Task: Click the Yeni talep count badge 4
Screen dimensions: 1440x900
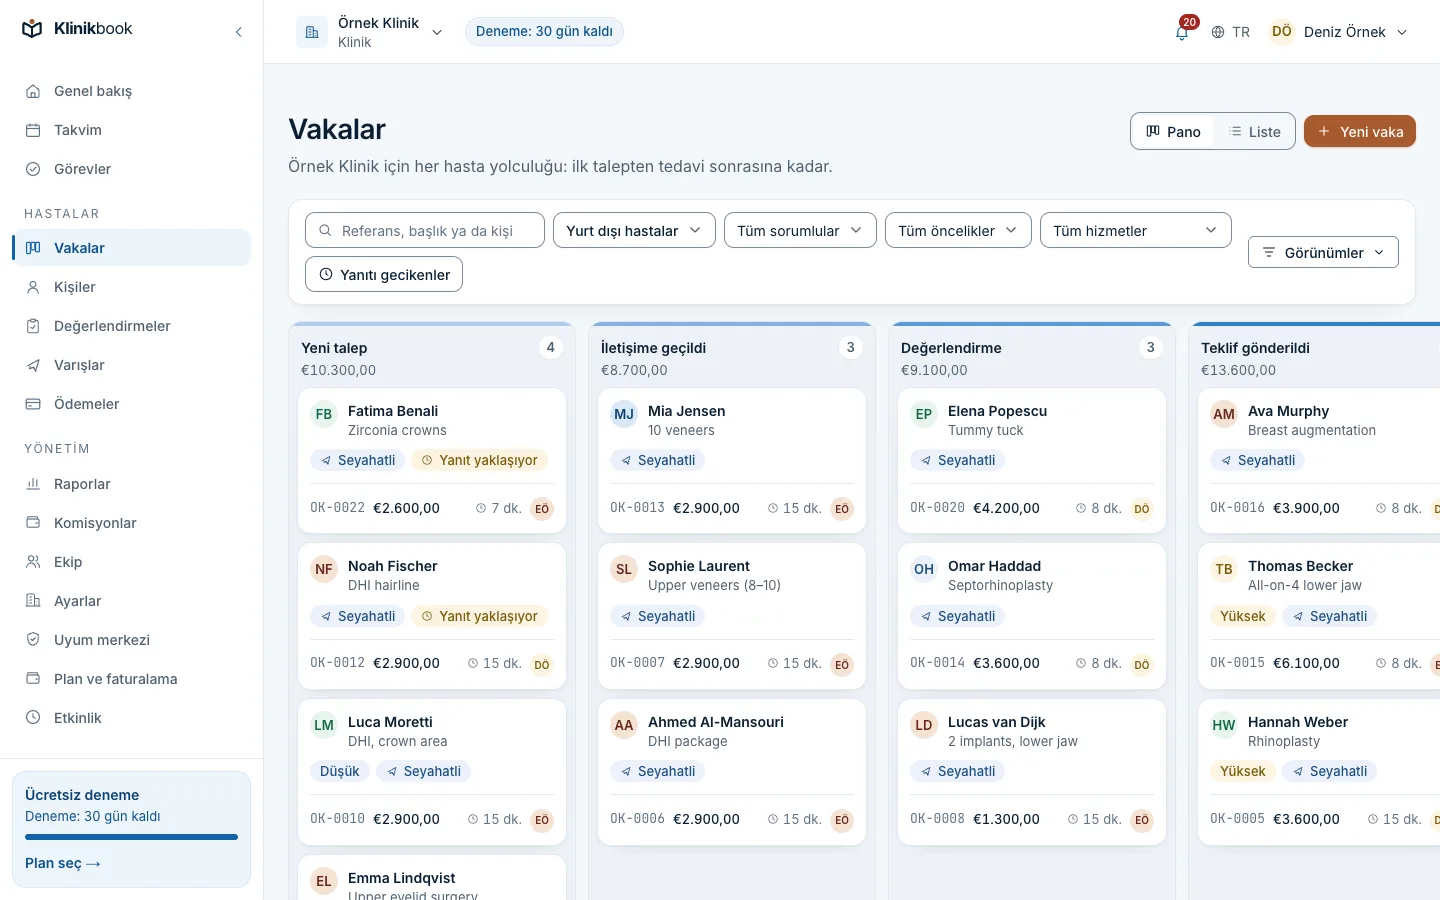Action: click(550, 347)
